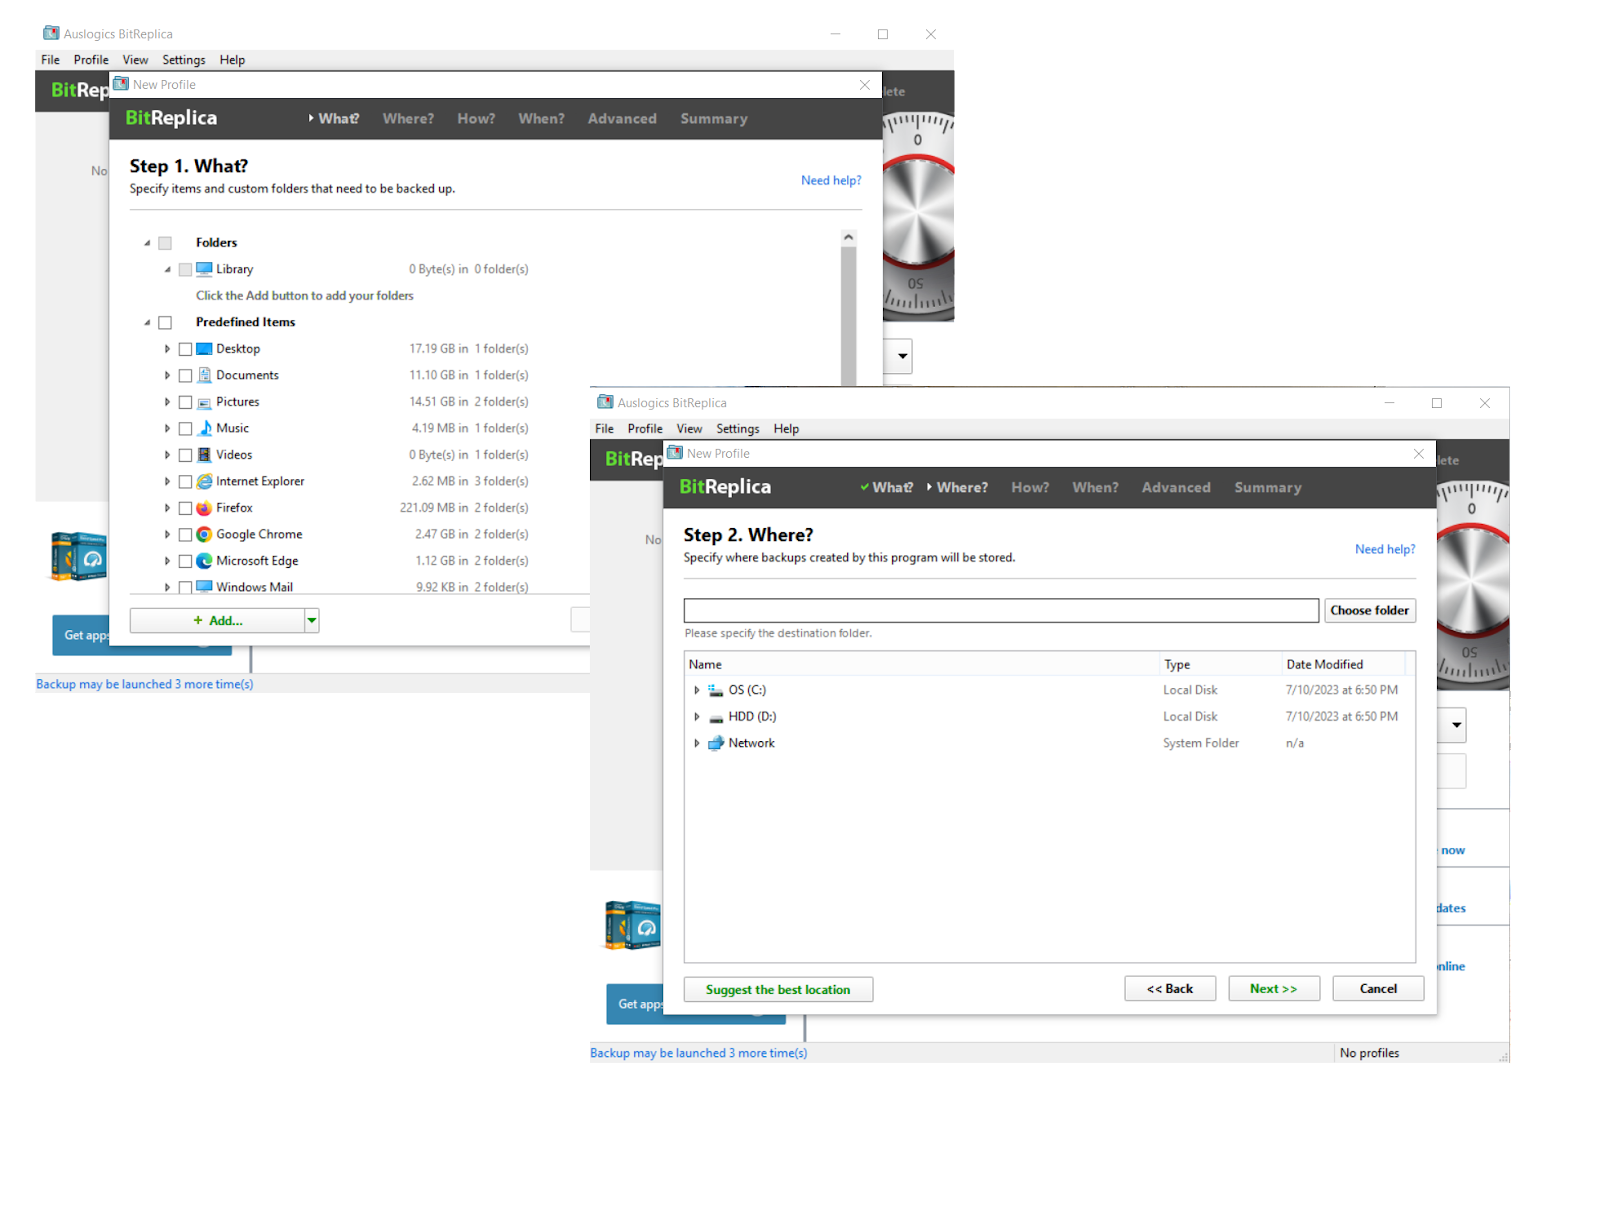Tick the Pictures checkbox

185,402
